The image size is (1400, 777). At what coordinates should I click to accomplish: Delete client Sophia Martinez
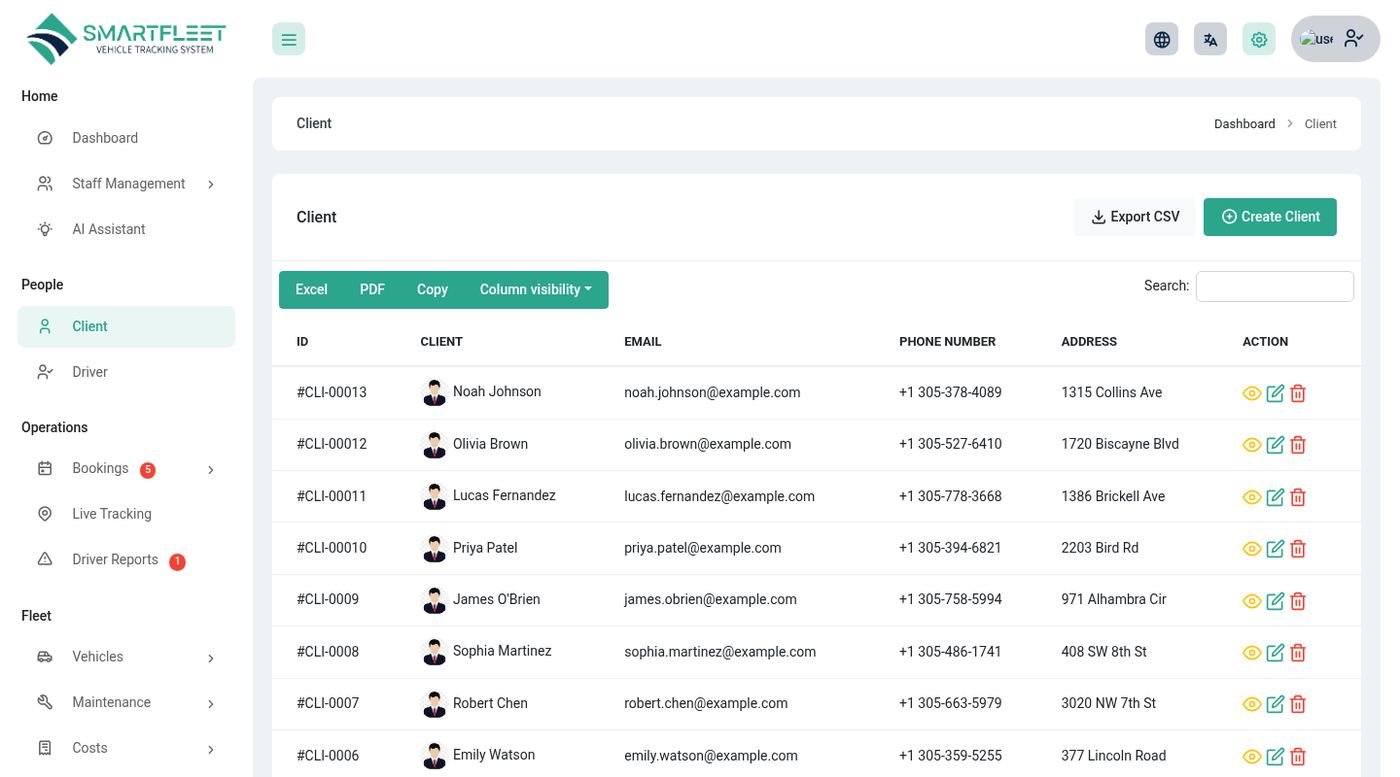point(1298,653)
